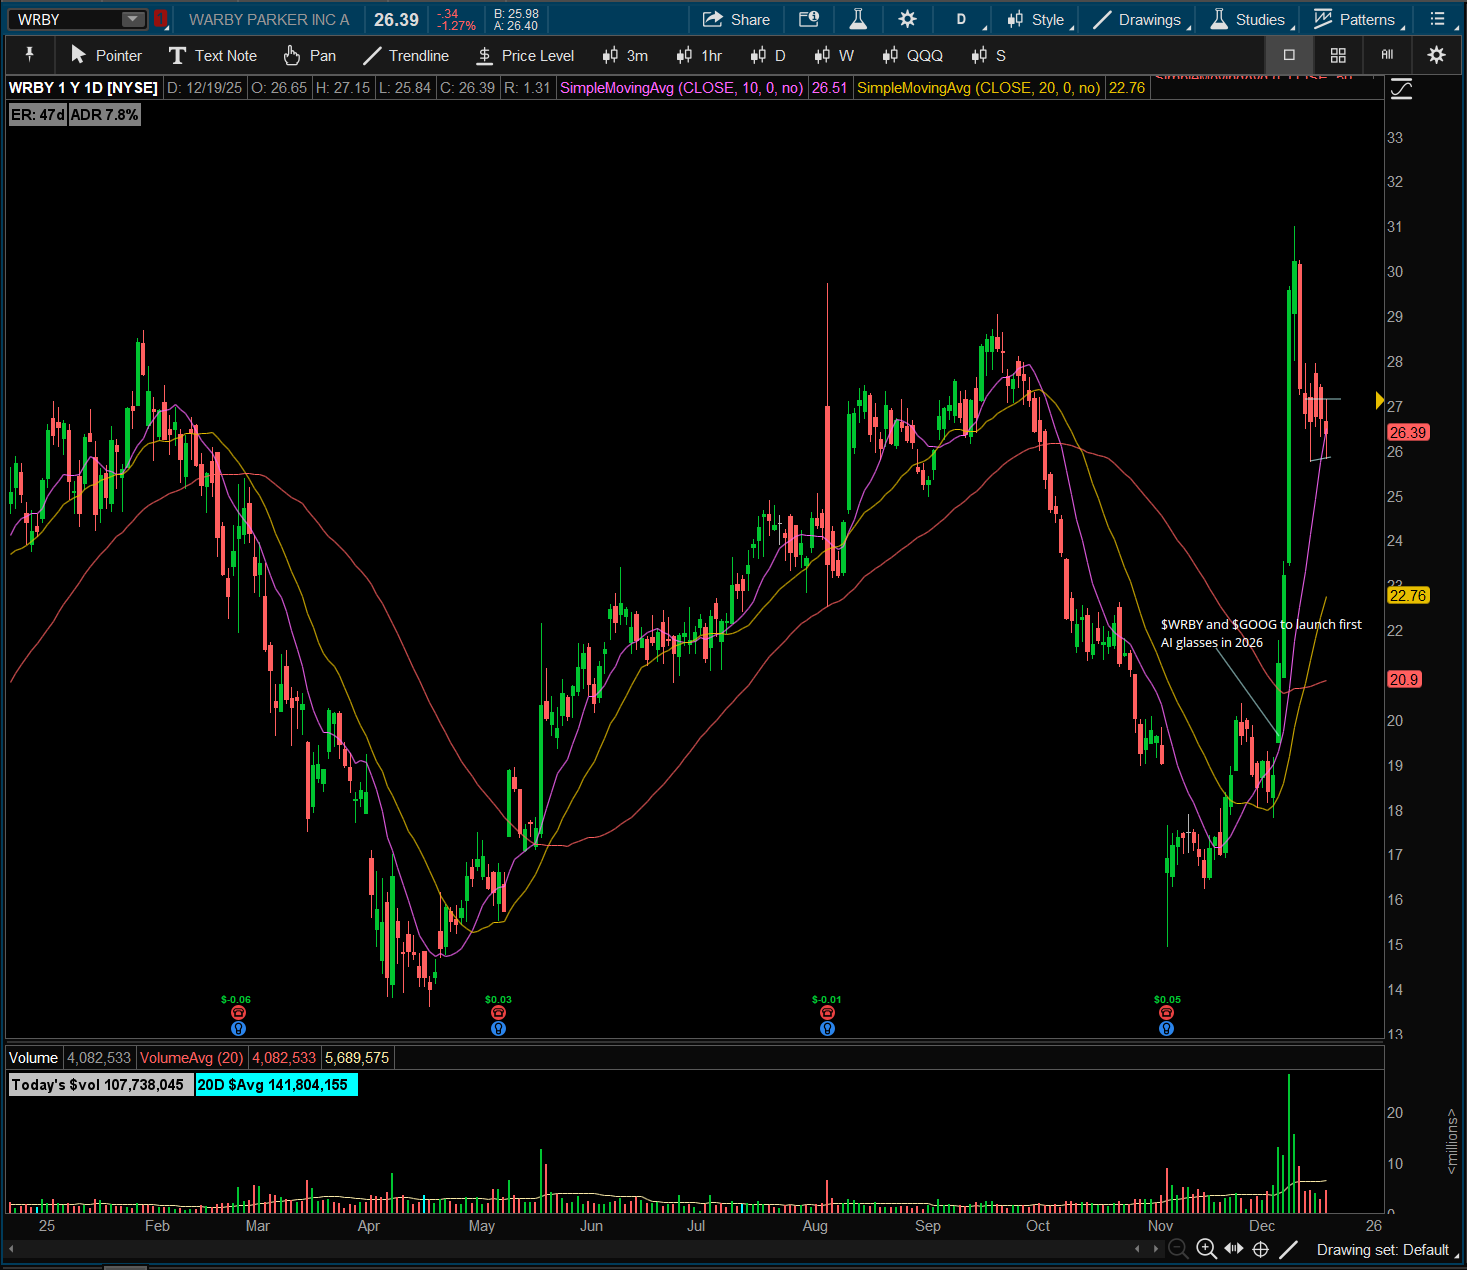Switch to the 1hr timeframe button
1467x1270 pixels.
click(x=699, y=55)
